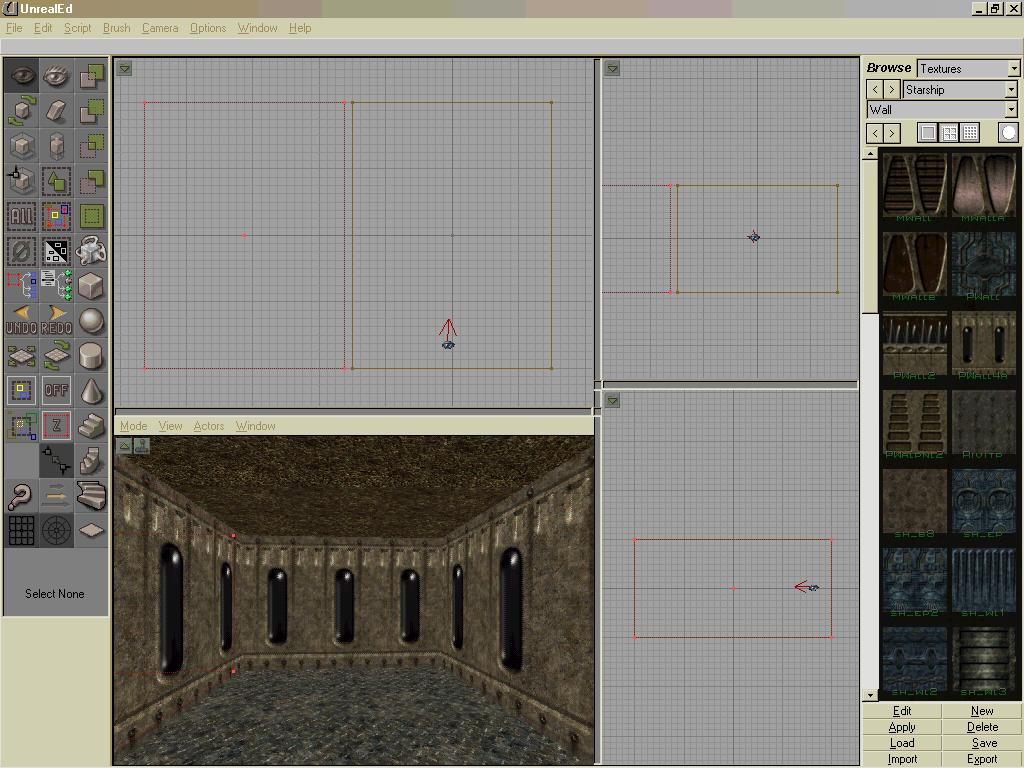
Task: Open the Browse Textures type dropdown
Action: click(968, 68)
